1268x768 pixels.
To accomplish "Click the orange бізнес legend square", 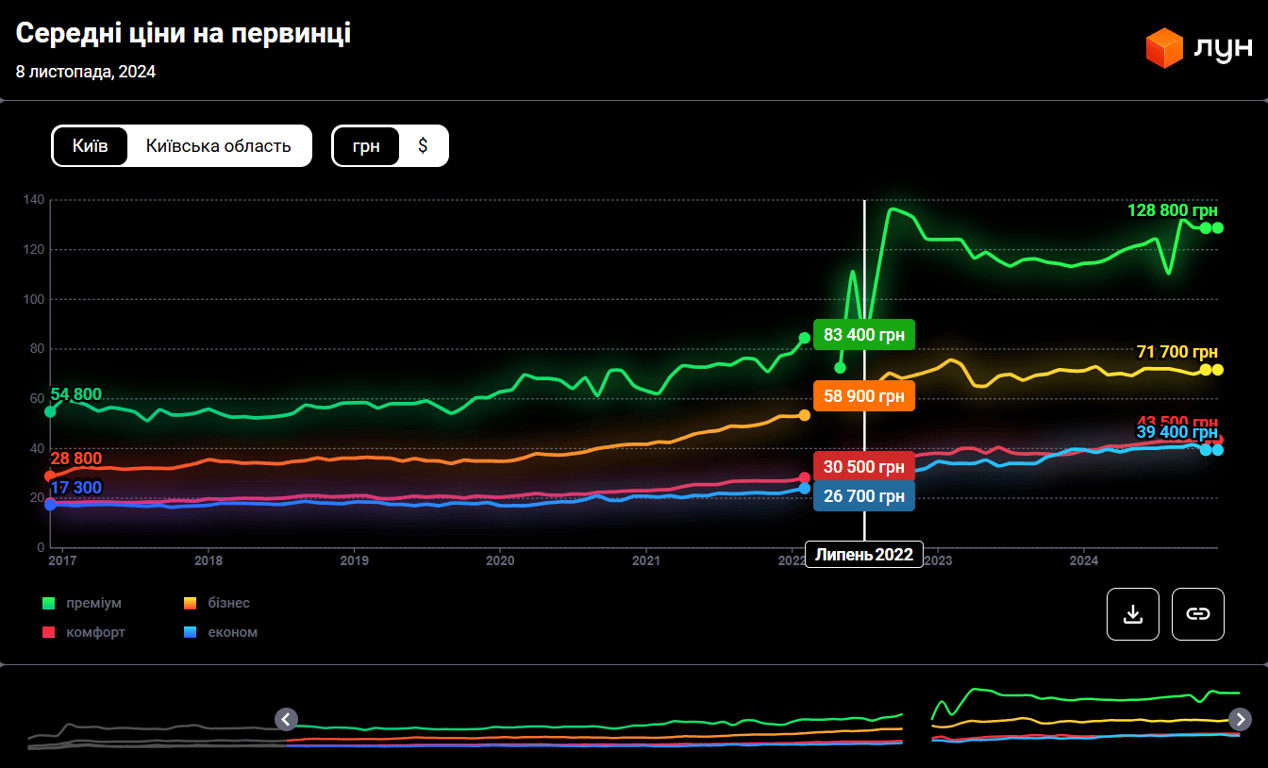I will pos(189,603).
